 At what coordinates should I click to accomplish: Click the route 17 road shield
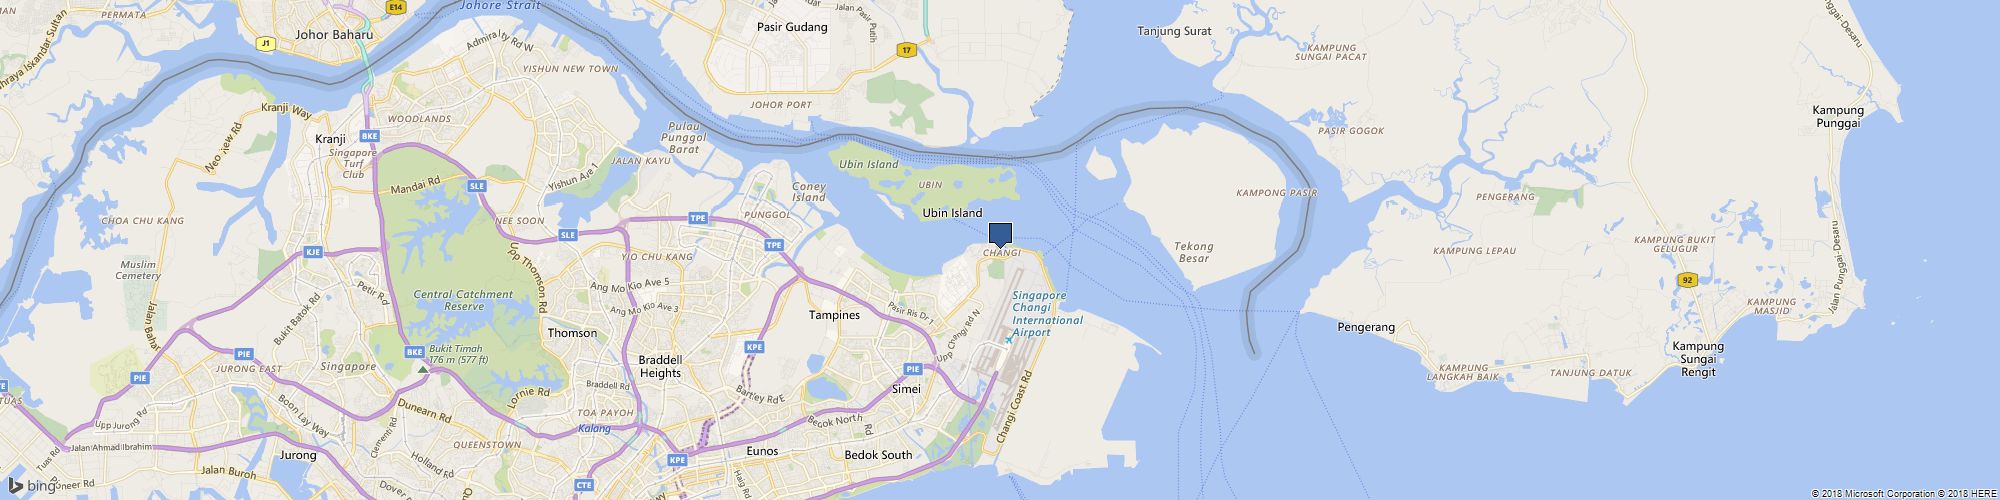click(906, 49)
